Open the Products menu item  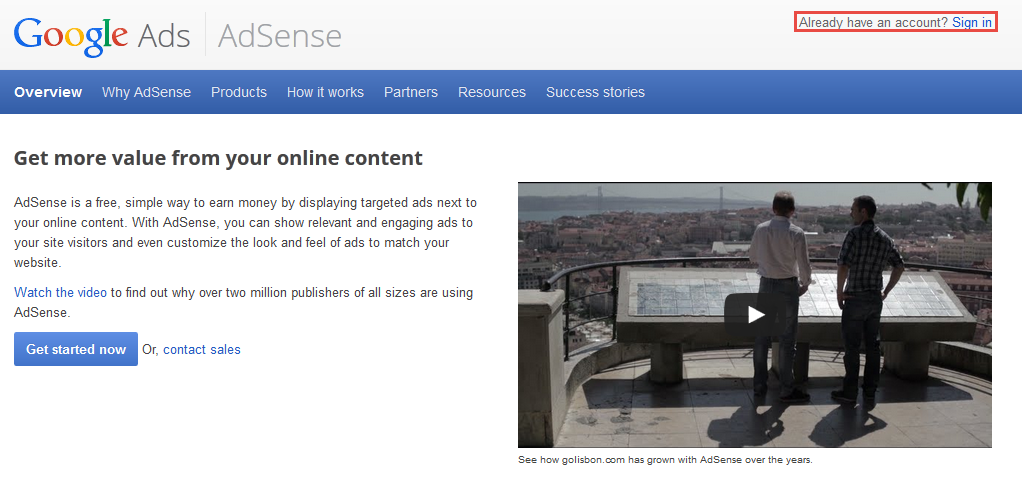[x=239, y=92]
